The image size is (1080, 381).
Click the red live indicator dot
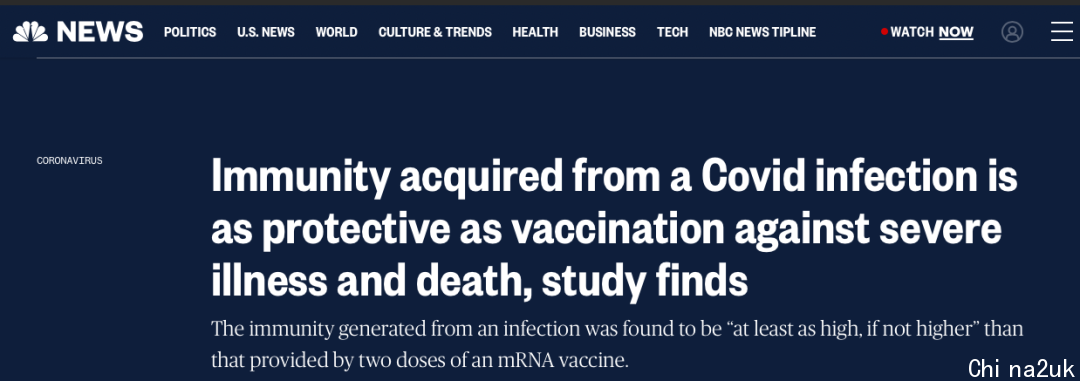click(x=884, y=32)
